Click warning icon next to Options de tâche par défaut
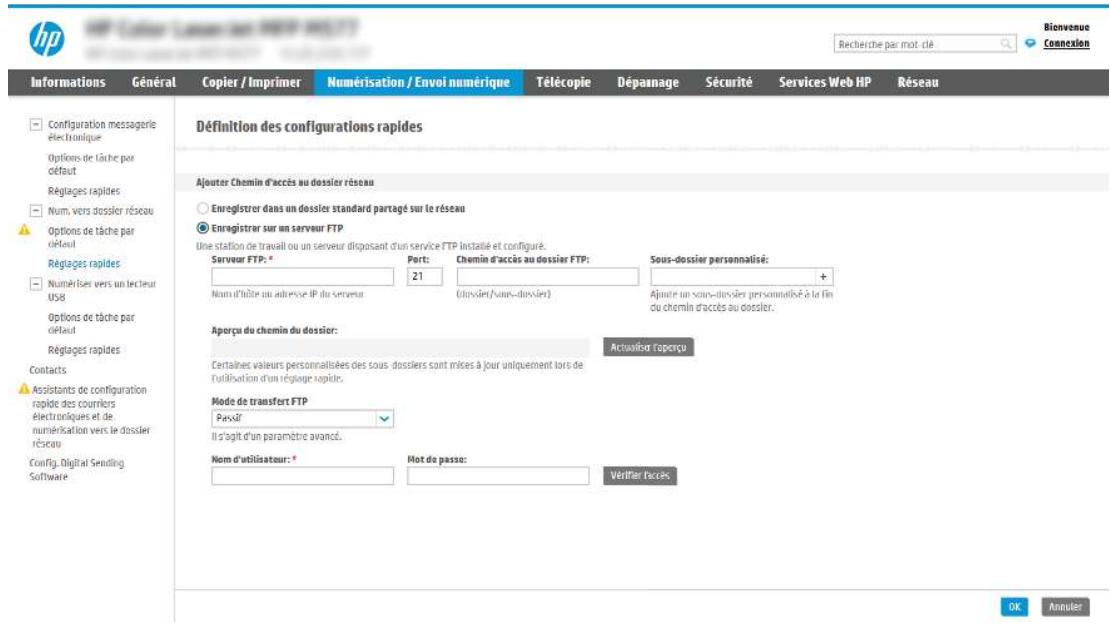The height and width of the screenshot is (628, 1110). [x=25, y=230]
